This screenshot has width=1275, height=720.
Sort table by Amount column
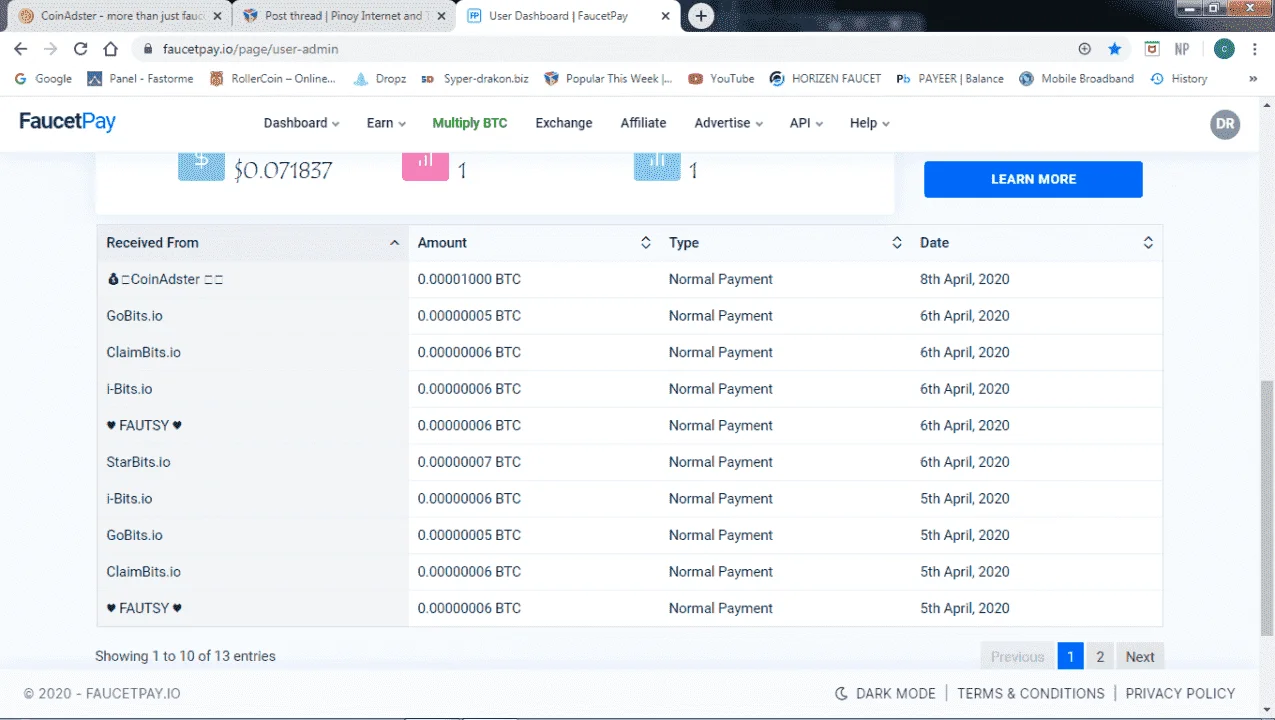click(534, 243)
